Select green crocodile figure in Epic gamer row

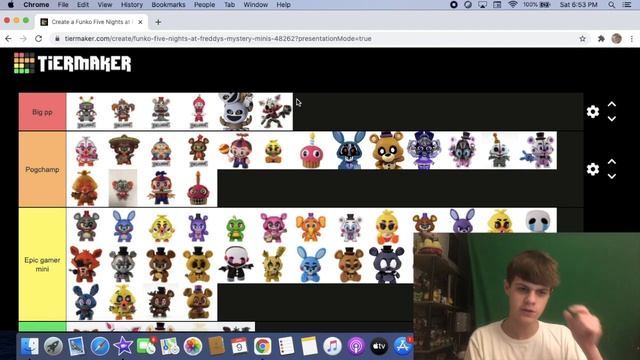236,228
